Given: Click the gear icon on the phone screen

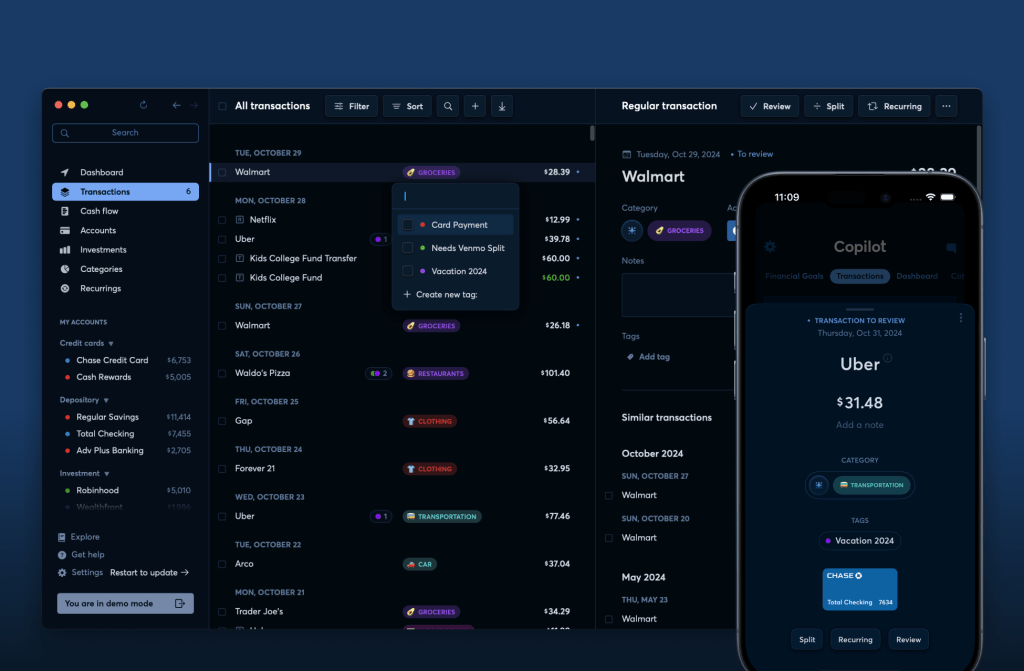Looking at the screenshot, I should pyautogui.click(x=770, y=246).
